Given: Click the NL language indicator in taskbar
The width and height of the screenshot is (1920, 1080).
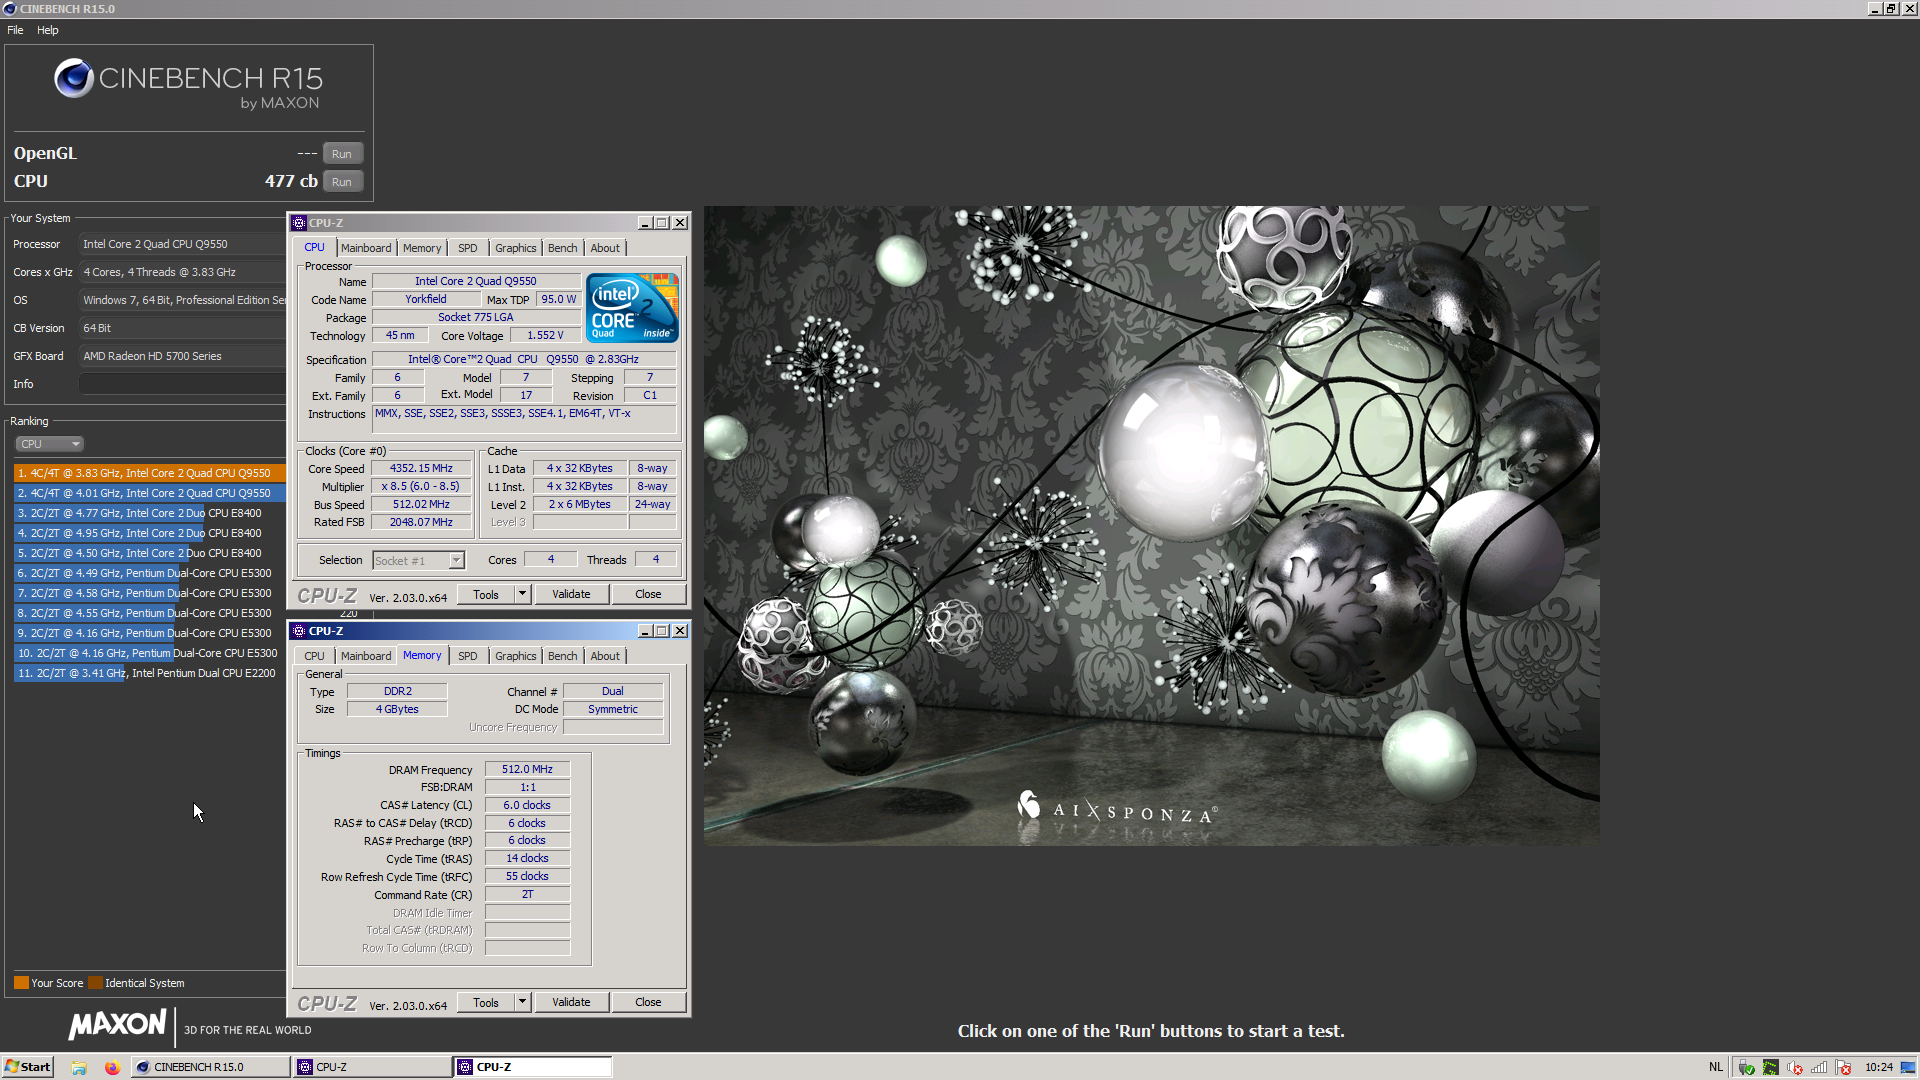Looking at the screenshot, I should pos(1716,1067).
